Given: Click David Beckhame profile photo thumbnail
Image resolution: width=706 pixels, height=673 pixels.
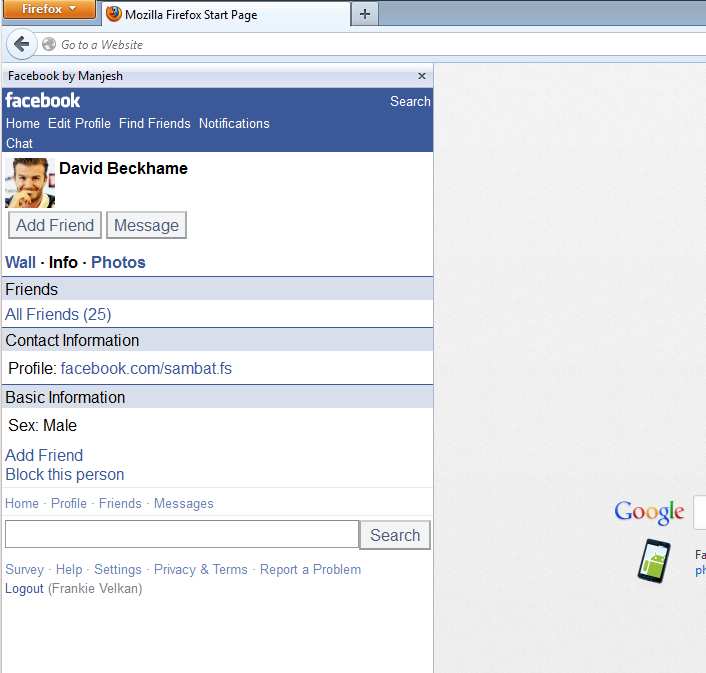Looking at the screenshot, I should point(30,183).
